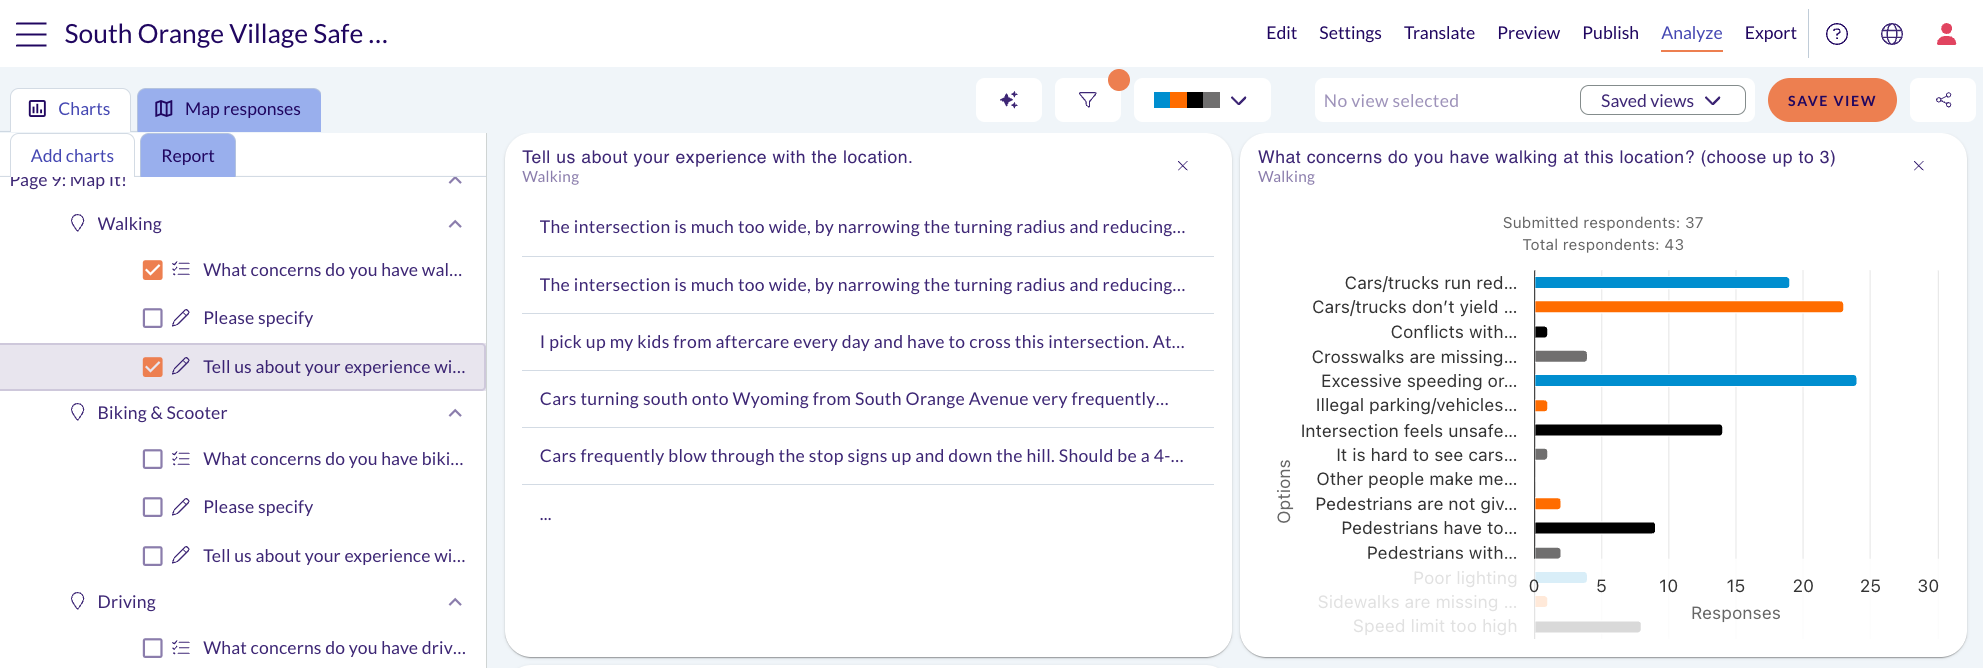
Task: Open the language globe icon
Action: (x=1892, y=34)
